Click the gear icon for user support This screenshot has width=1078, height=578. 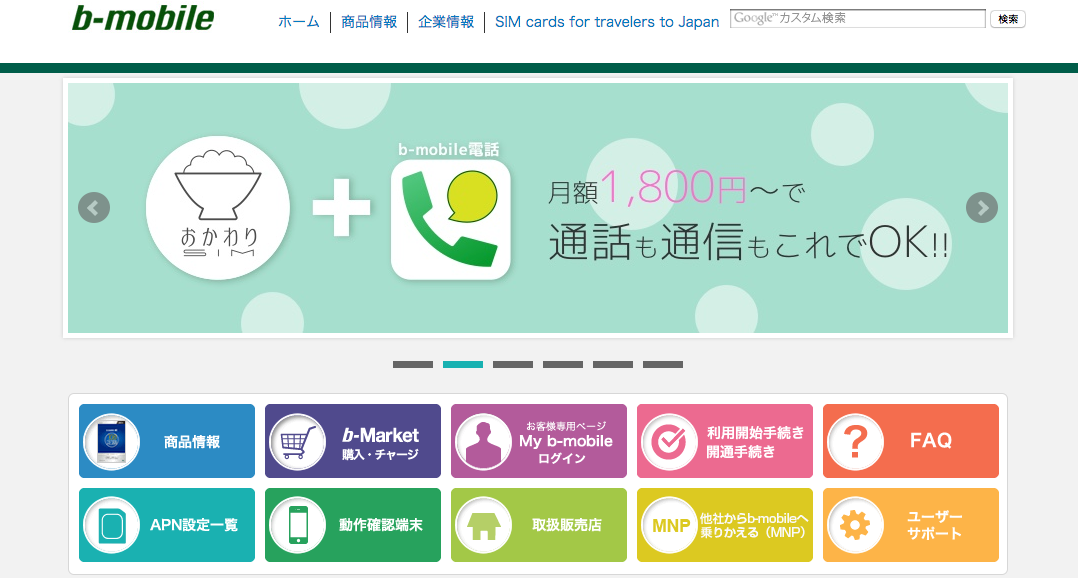tap(855, 526)
